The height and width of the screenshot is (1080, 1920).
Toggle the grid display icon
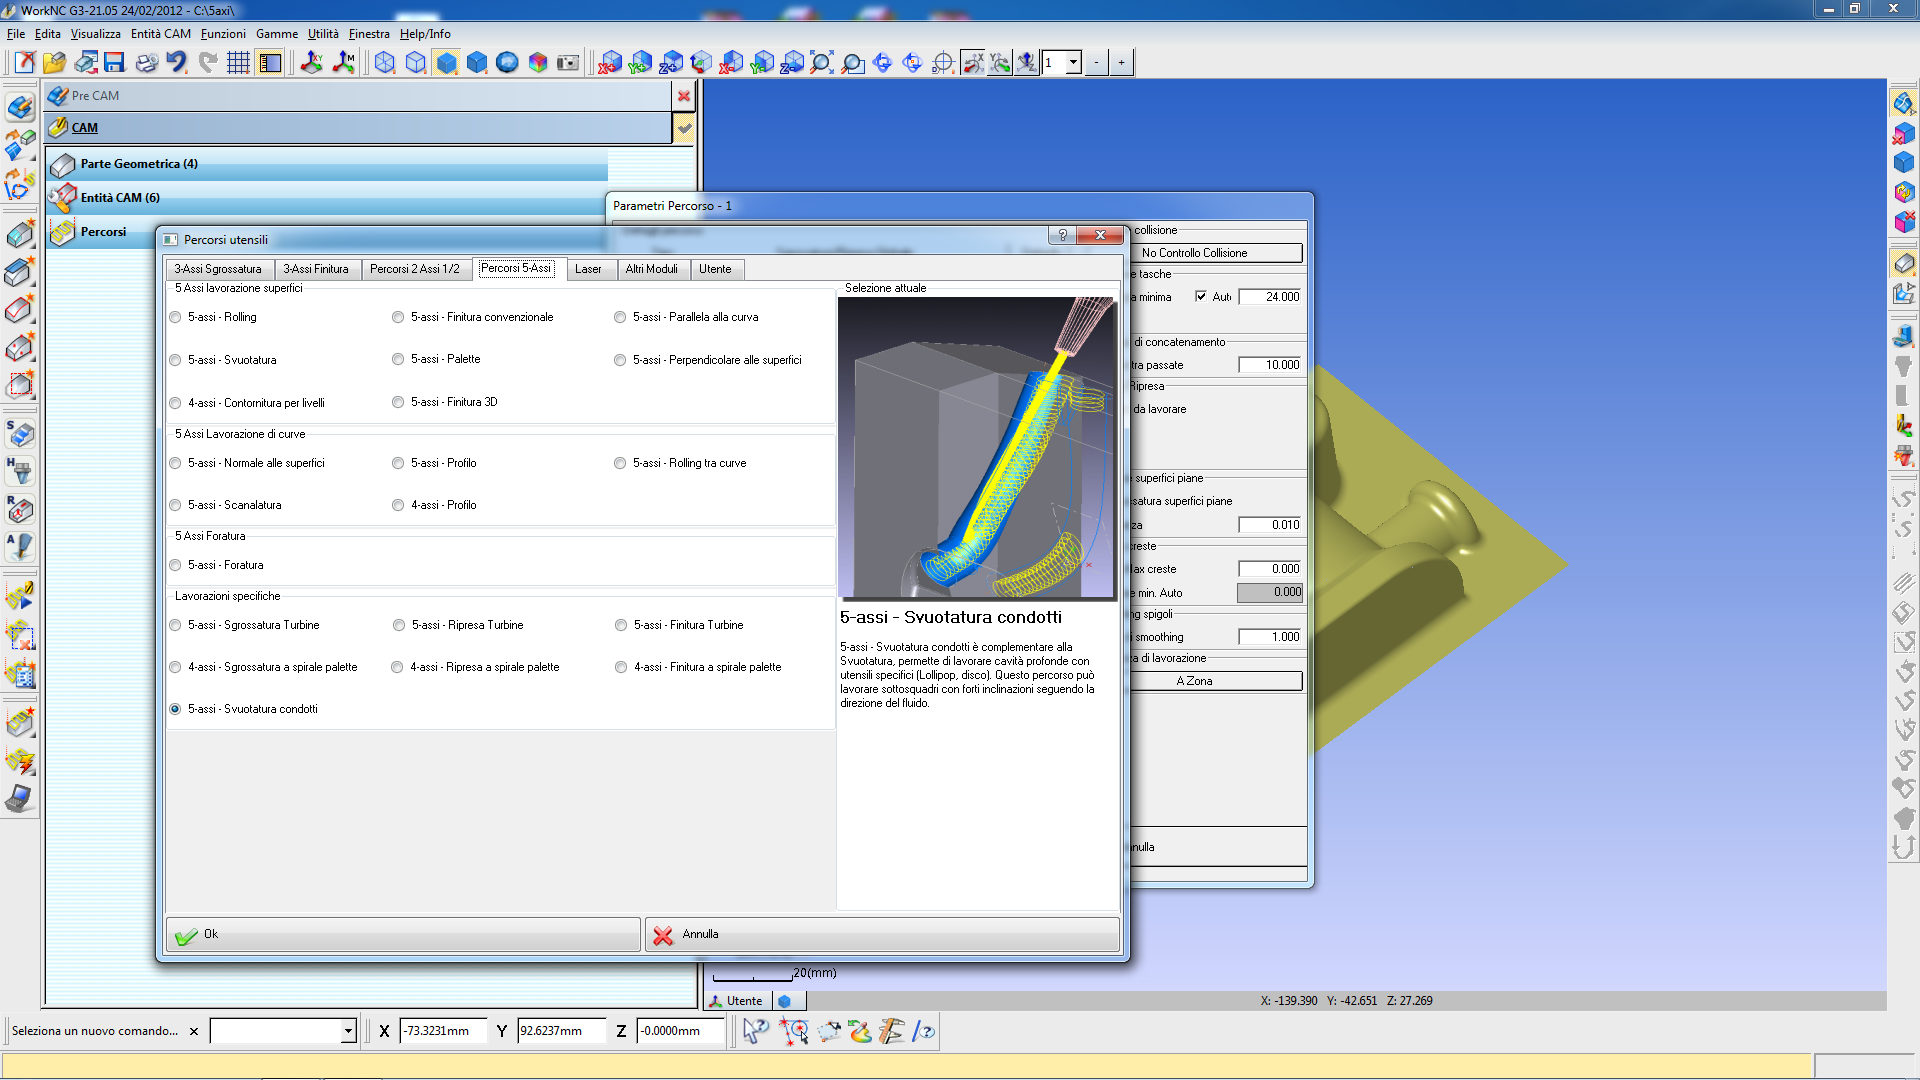[238, 63]
